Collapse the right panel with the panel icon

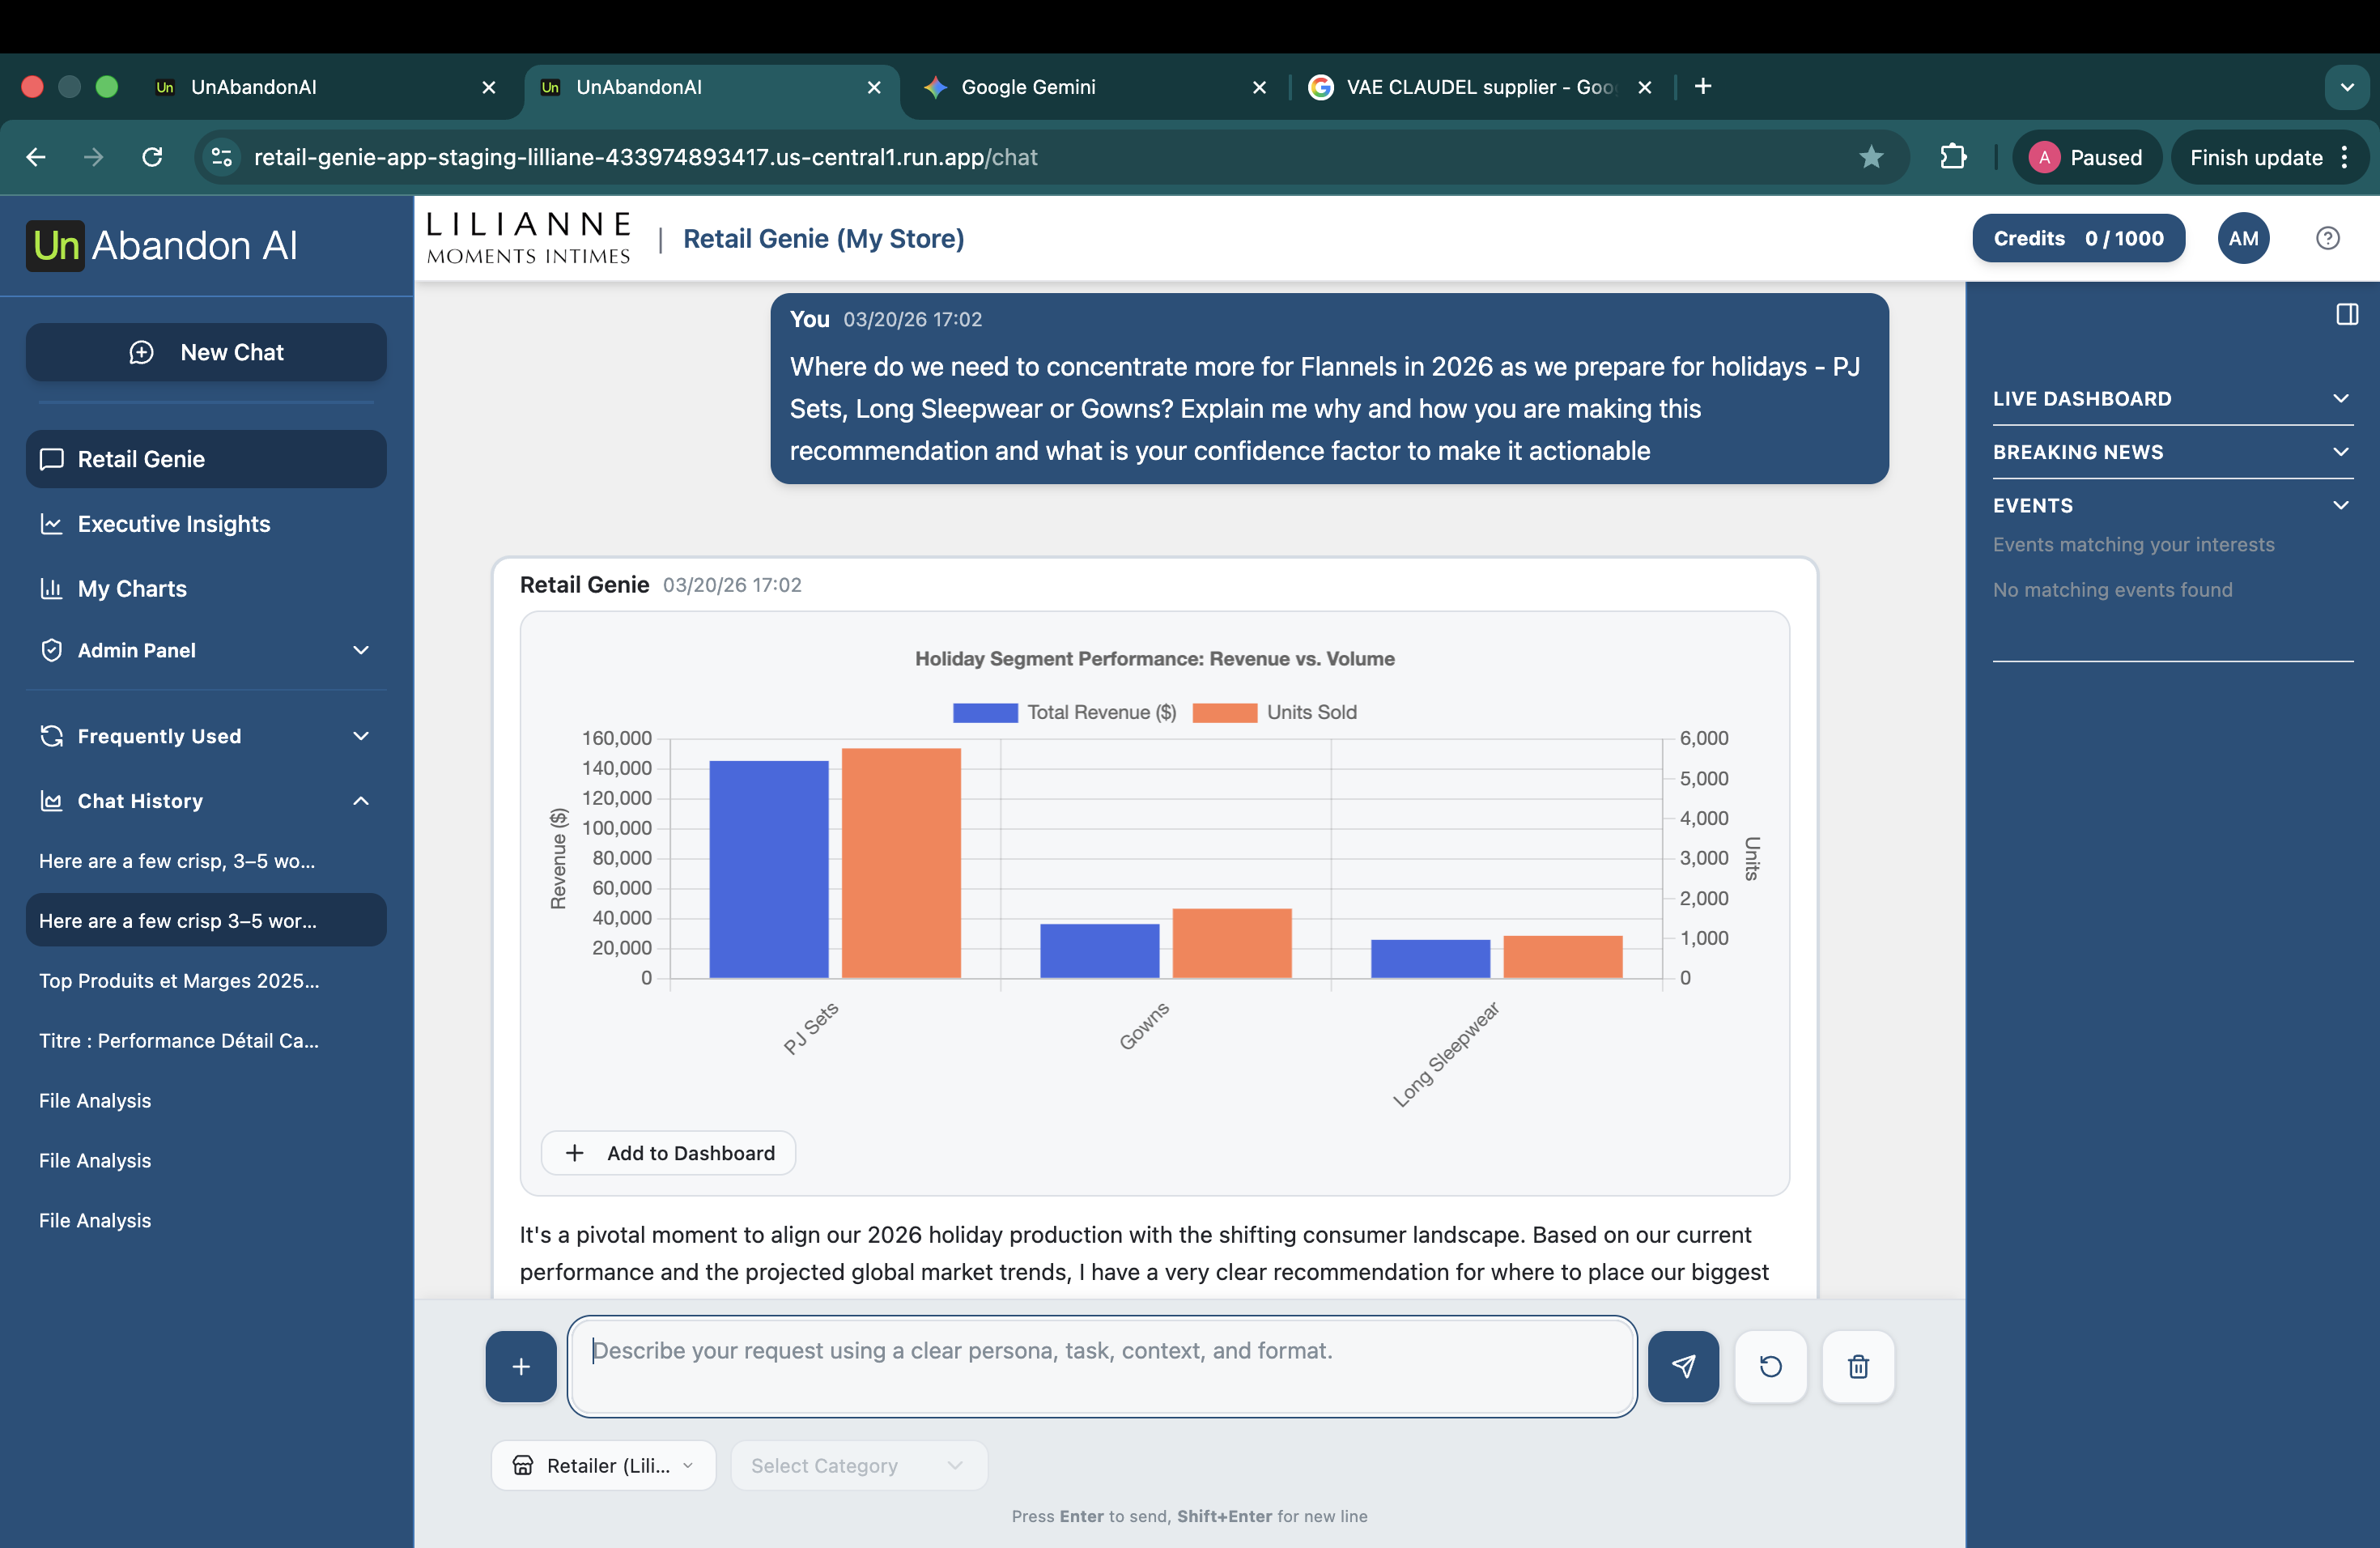2346,314
